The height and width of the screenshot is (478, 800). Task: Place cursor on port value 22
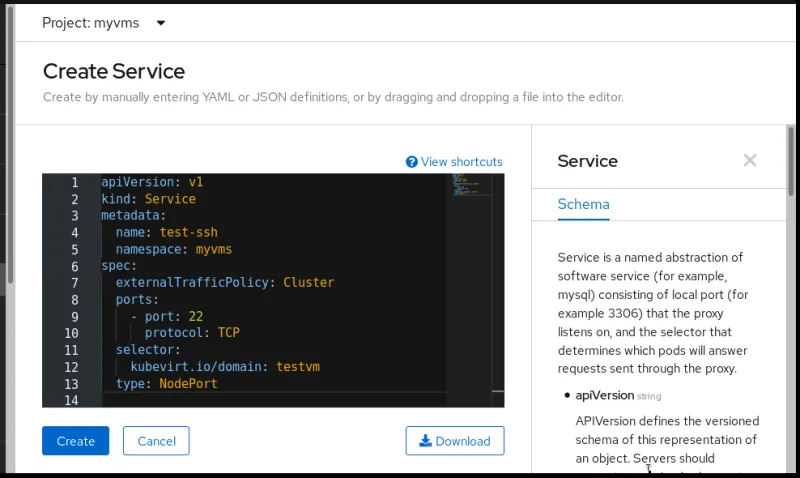point(195,316)
